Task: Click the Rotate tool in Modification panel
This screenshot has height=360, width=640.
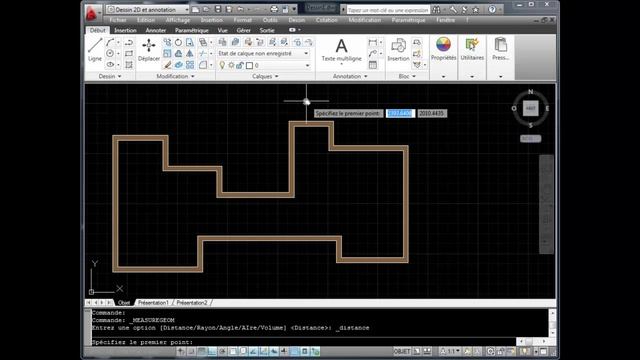Action: tap(178, 42)
